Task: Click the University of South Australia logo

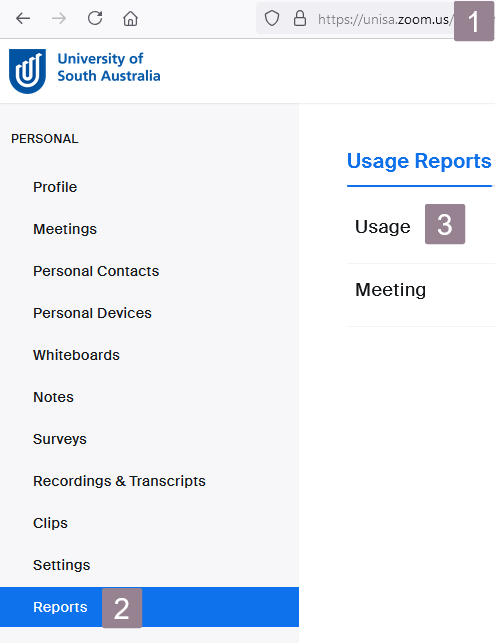Action: pyautogui.click(x=84, y=71)
